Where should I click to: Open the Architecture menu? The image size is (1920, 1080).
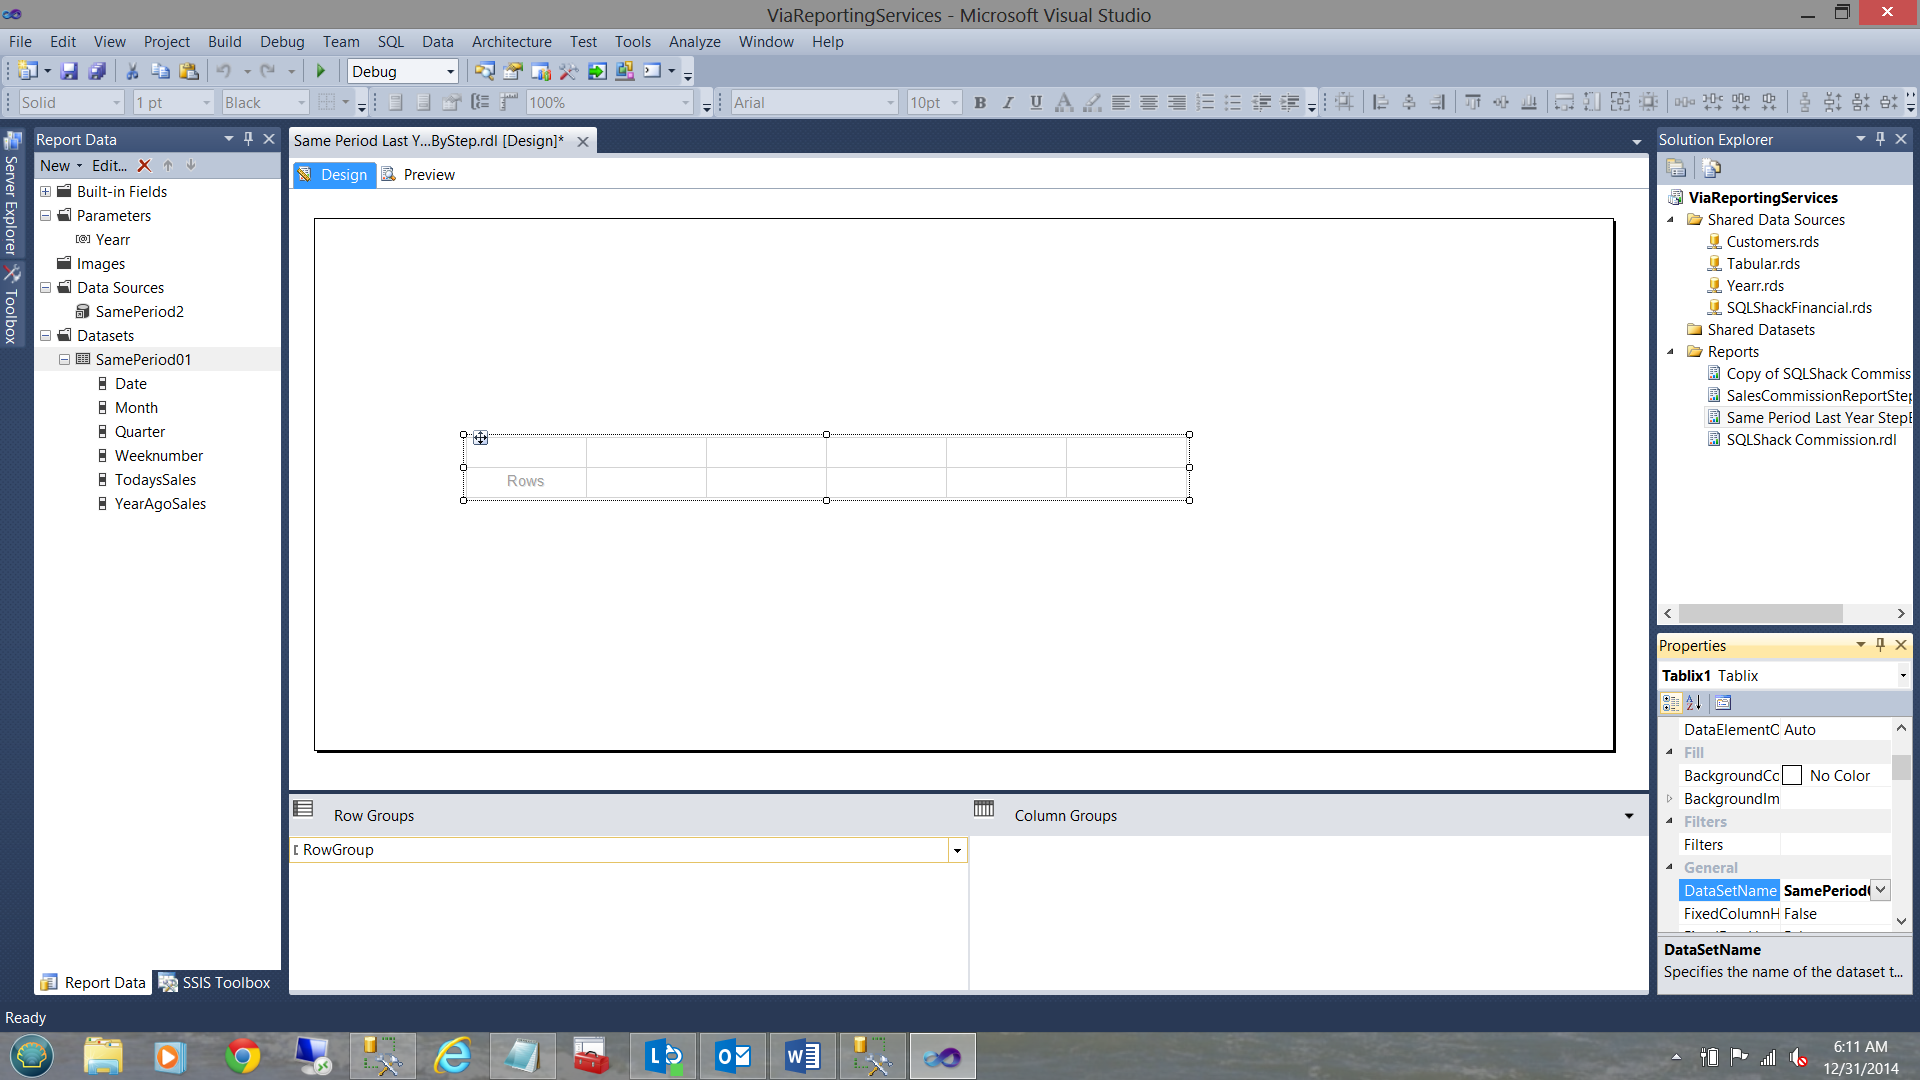click(511, 42)
